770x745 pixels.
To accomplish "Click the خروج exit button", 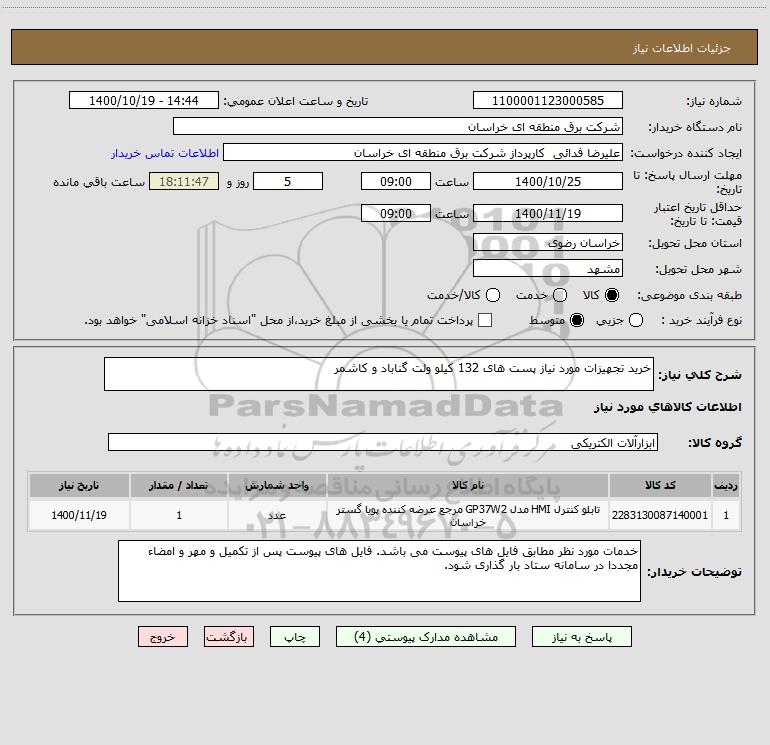I will click(163, 637).
